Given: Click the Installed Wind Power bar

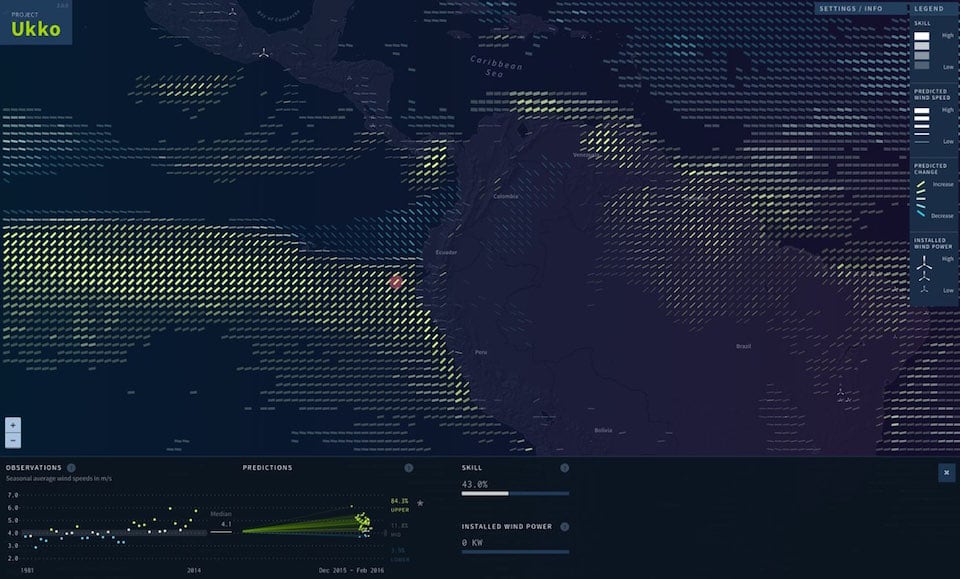Looking at the screenshot, I should [x=515, y=551].
